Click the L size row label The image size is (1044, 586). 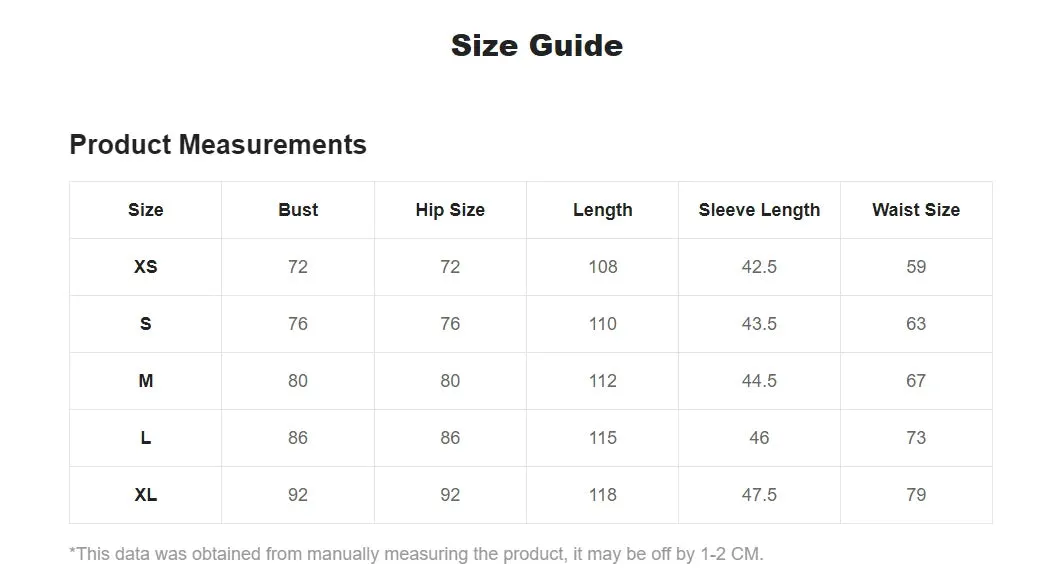click(x=145, y=438)
